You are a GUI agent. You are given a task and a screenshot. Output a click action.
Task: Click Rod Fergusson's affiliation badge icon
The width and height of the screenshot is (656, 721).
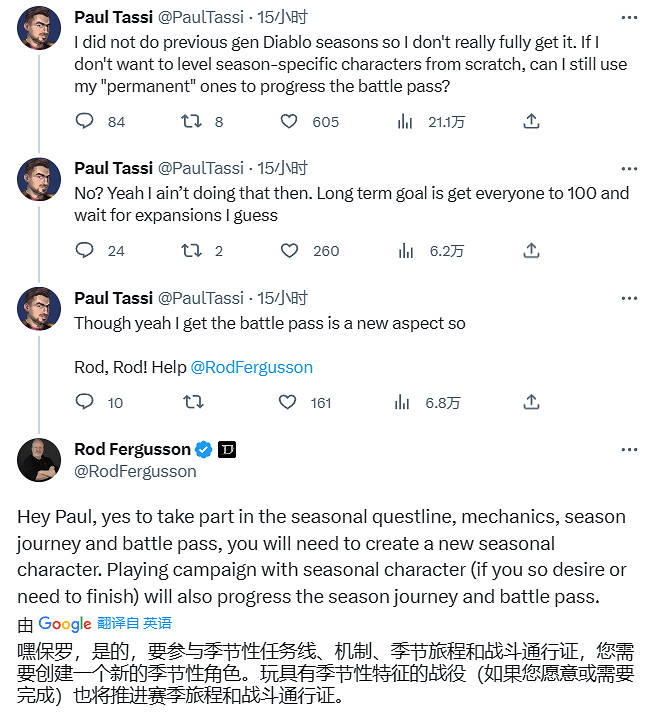[227, 449]
